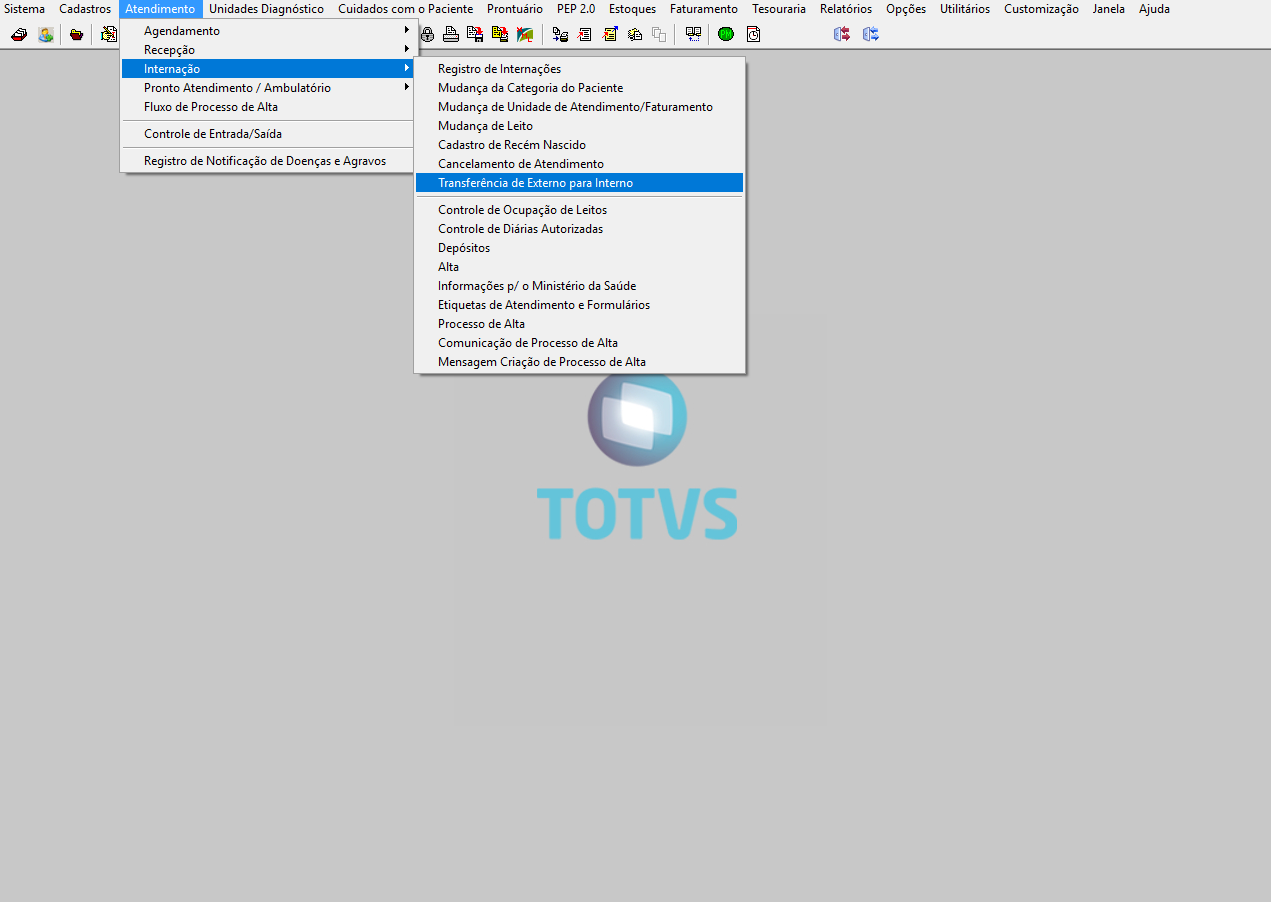Click the patient with plus toolbar icon

tap(46, 34)
